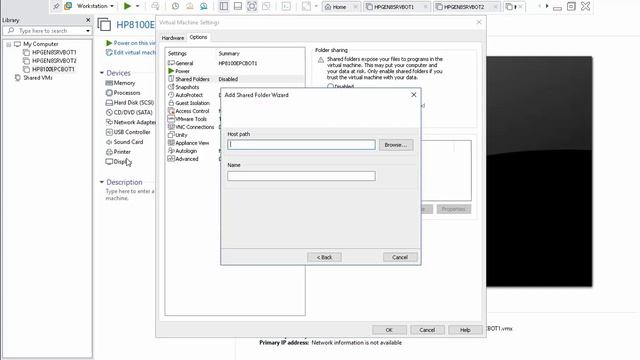Screen dimensions: 640x360
Task: Click OK in Virtual Machine Settings
Action: (x=389, y=330)
